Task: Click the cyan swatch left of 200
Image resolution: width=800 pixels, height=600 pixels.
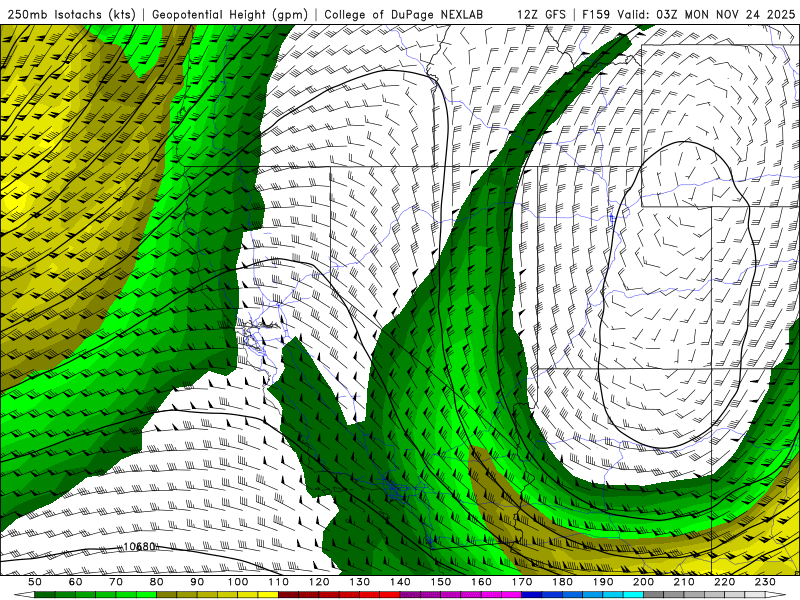Action: pyautogui.click(x=633, y=595)
